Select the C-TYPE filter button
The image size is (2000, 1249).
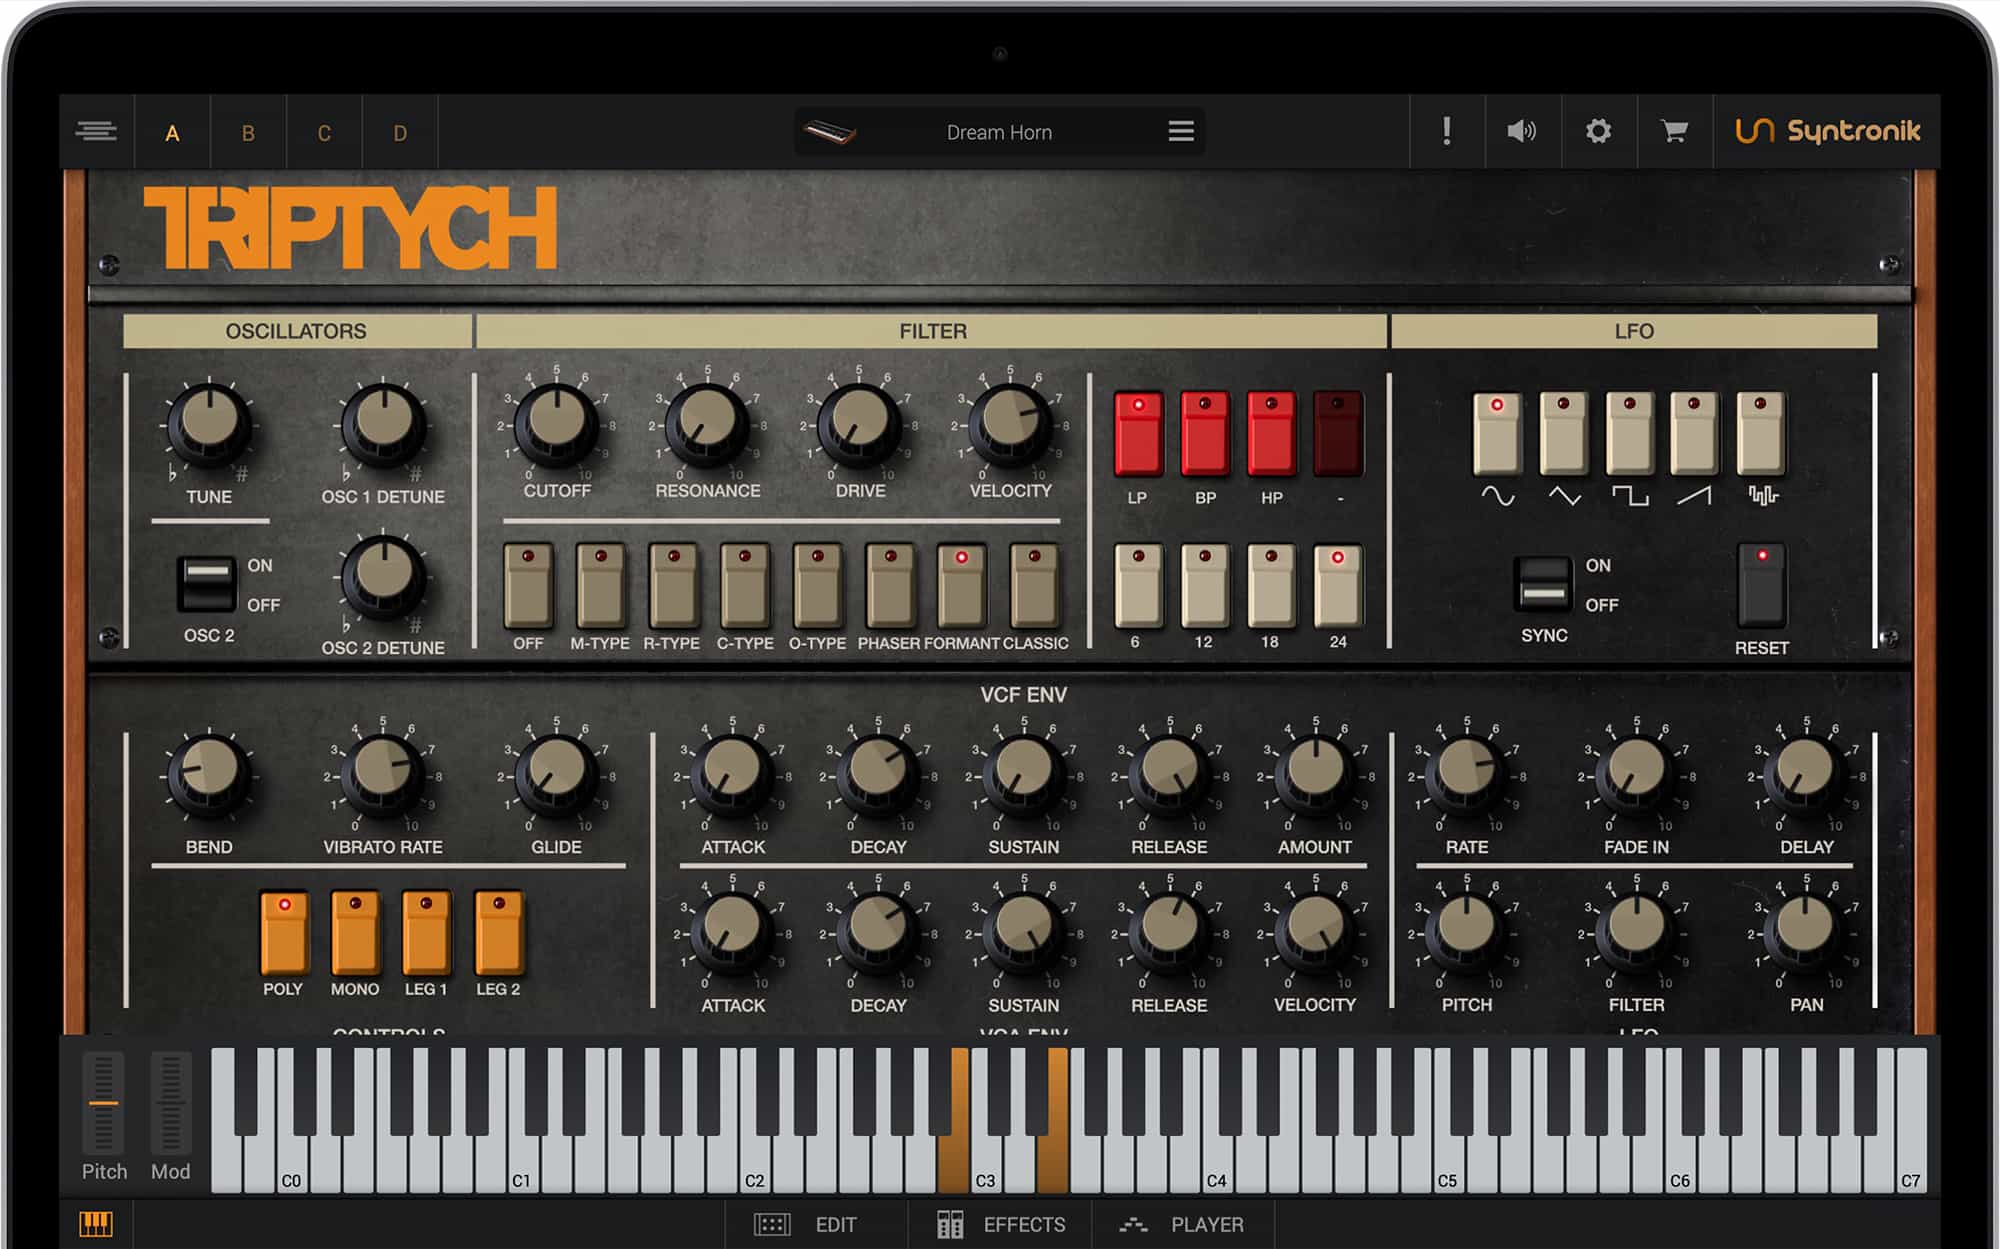pos(745,585)
